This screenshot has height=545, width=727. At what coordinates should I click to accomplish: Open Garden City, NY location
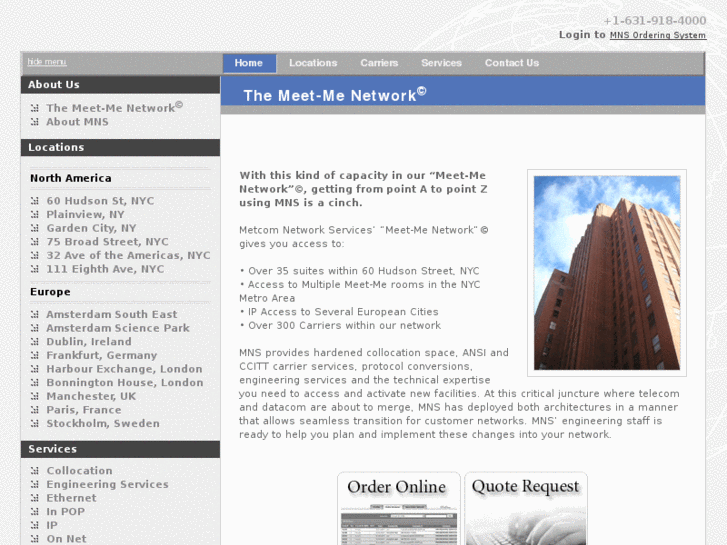[91, 228]
